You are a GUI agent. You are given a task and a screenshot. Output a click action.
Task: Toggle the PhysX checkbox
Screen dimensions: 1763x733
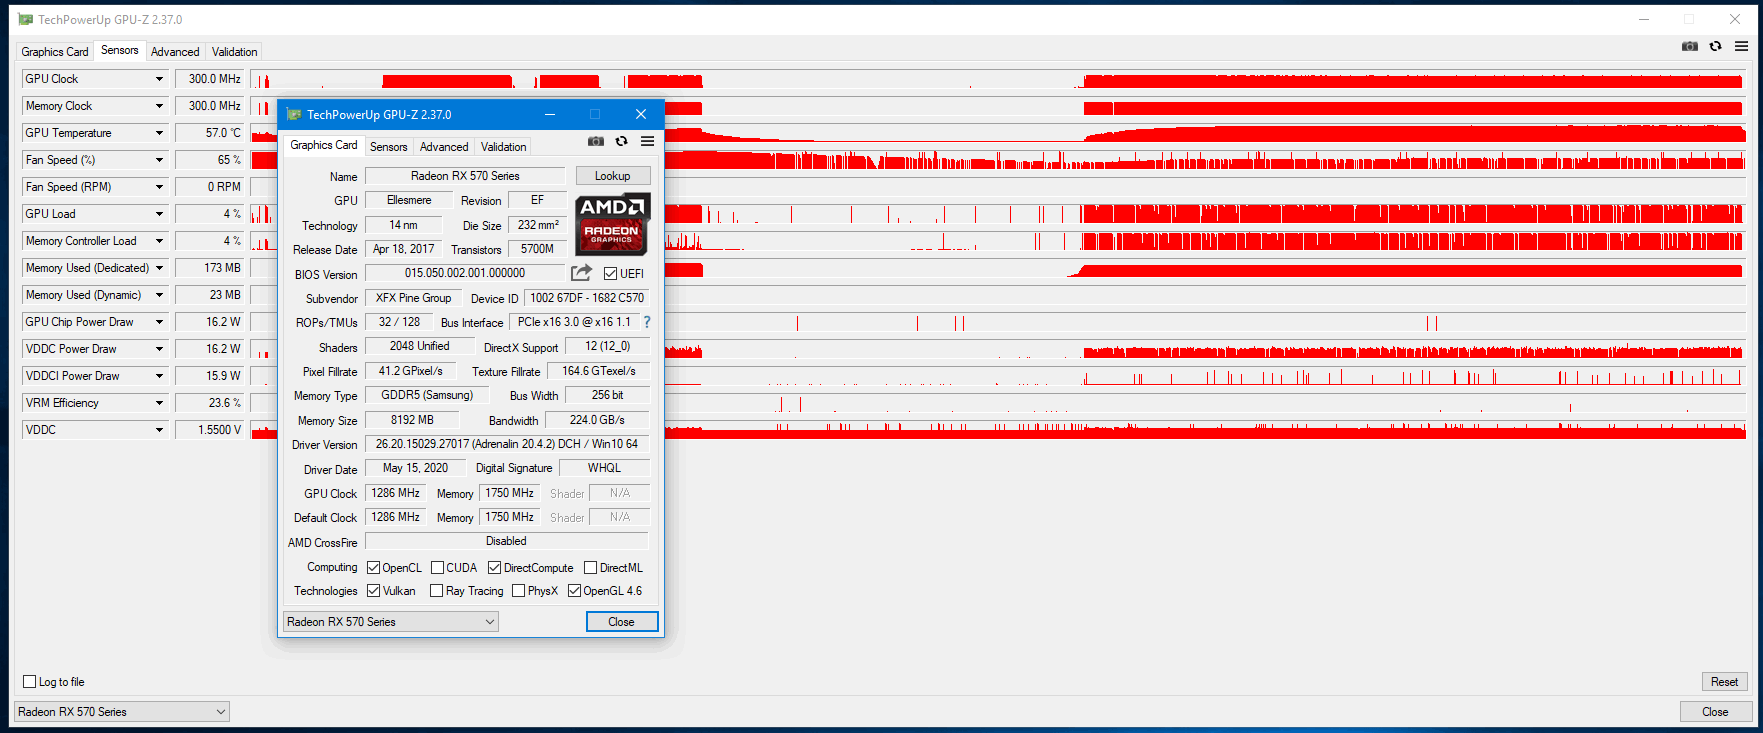518,591
